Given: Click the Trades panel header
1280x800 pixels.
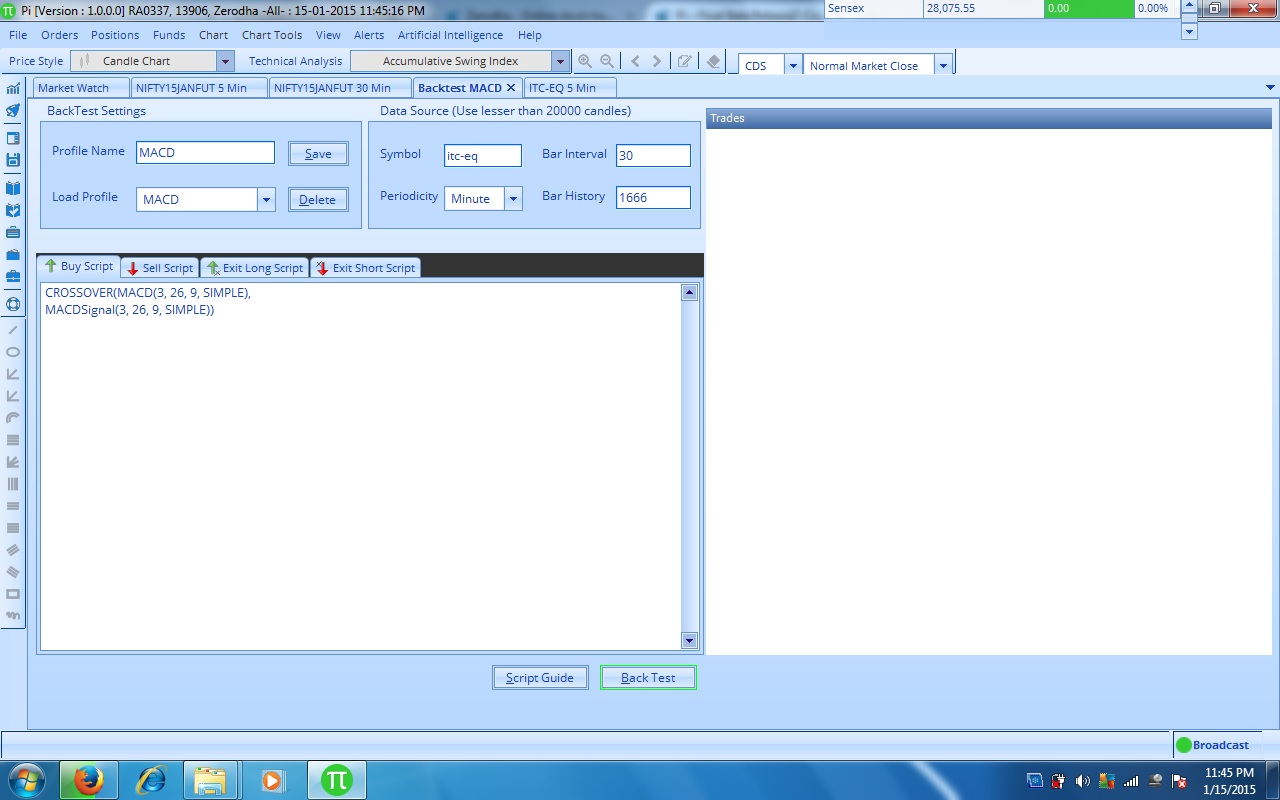Looking at the screenshot, I should (989, 118).
